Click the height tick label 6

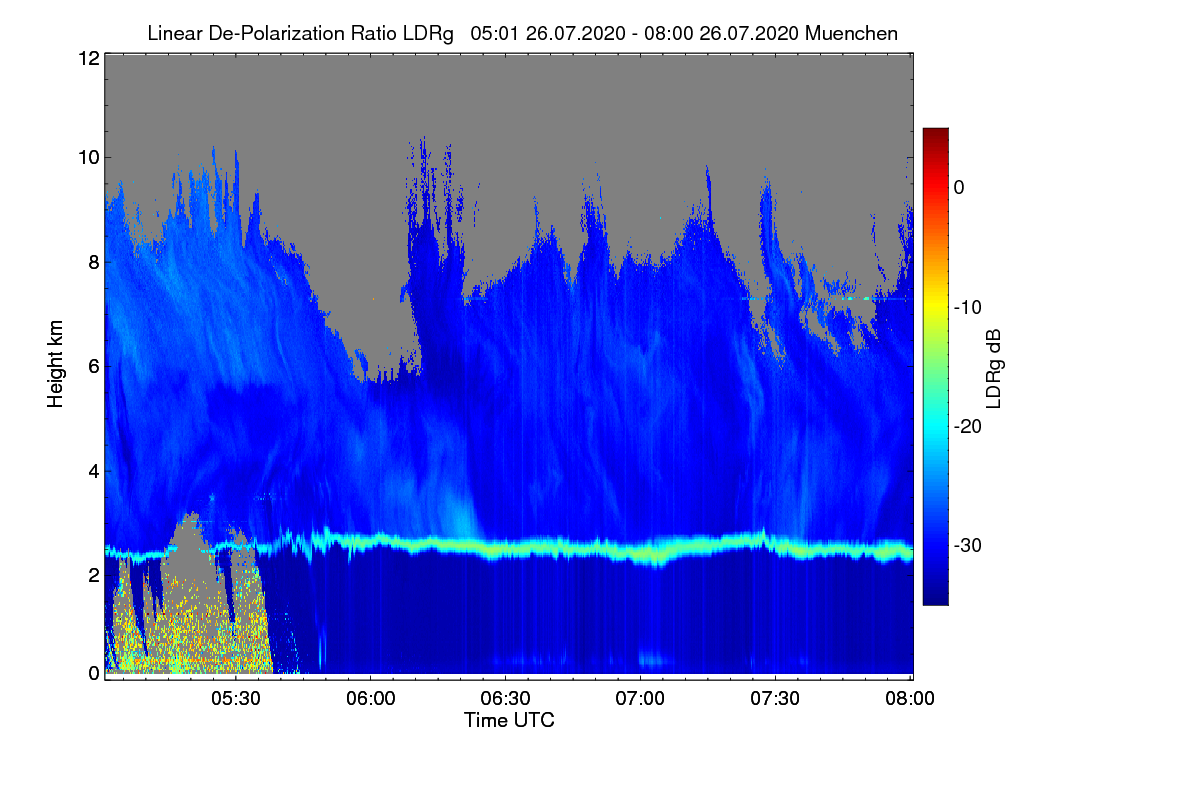pyautogui.click(x=93, y=367)
